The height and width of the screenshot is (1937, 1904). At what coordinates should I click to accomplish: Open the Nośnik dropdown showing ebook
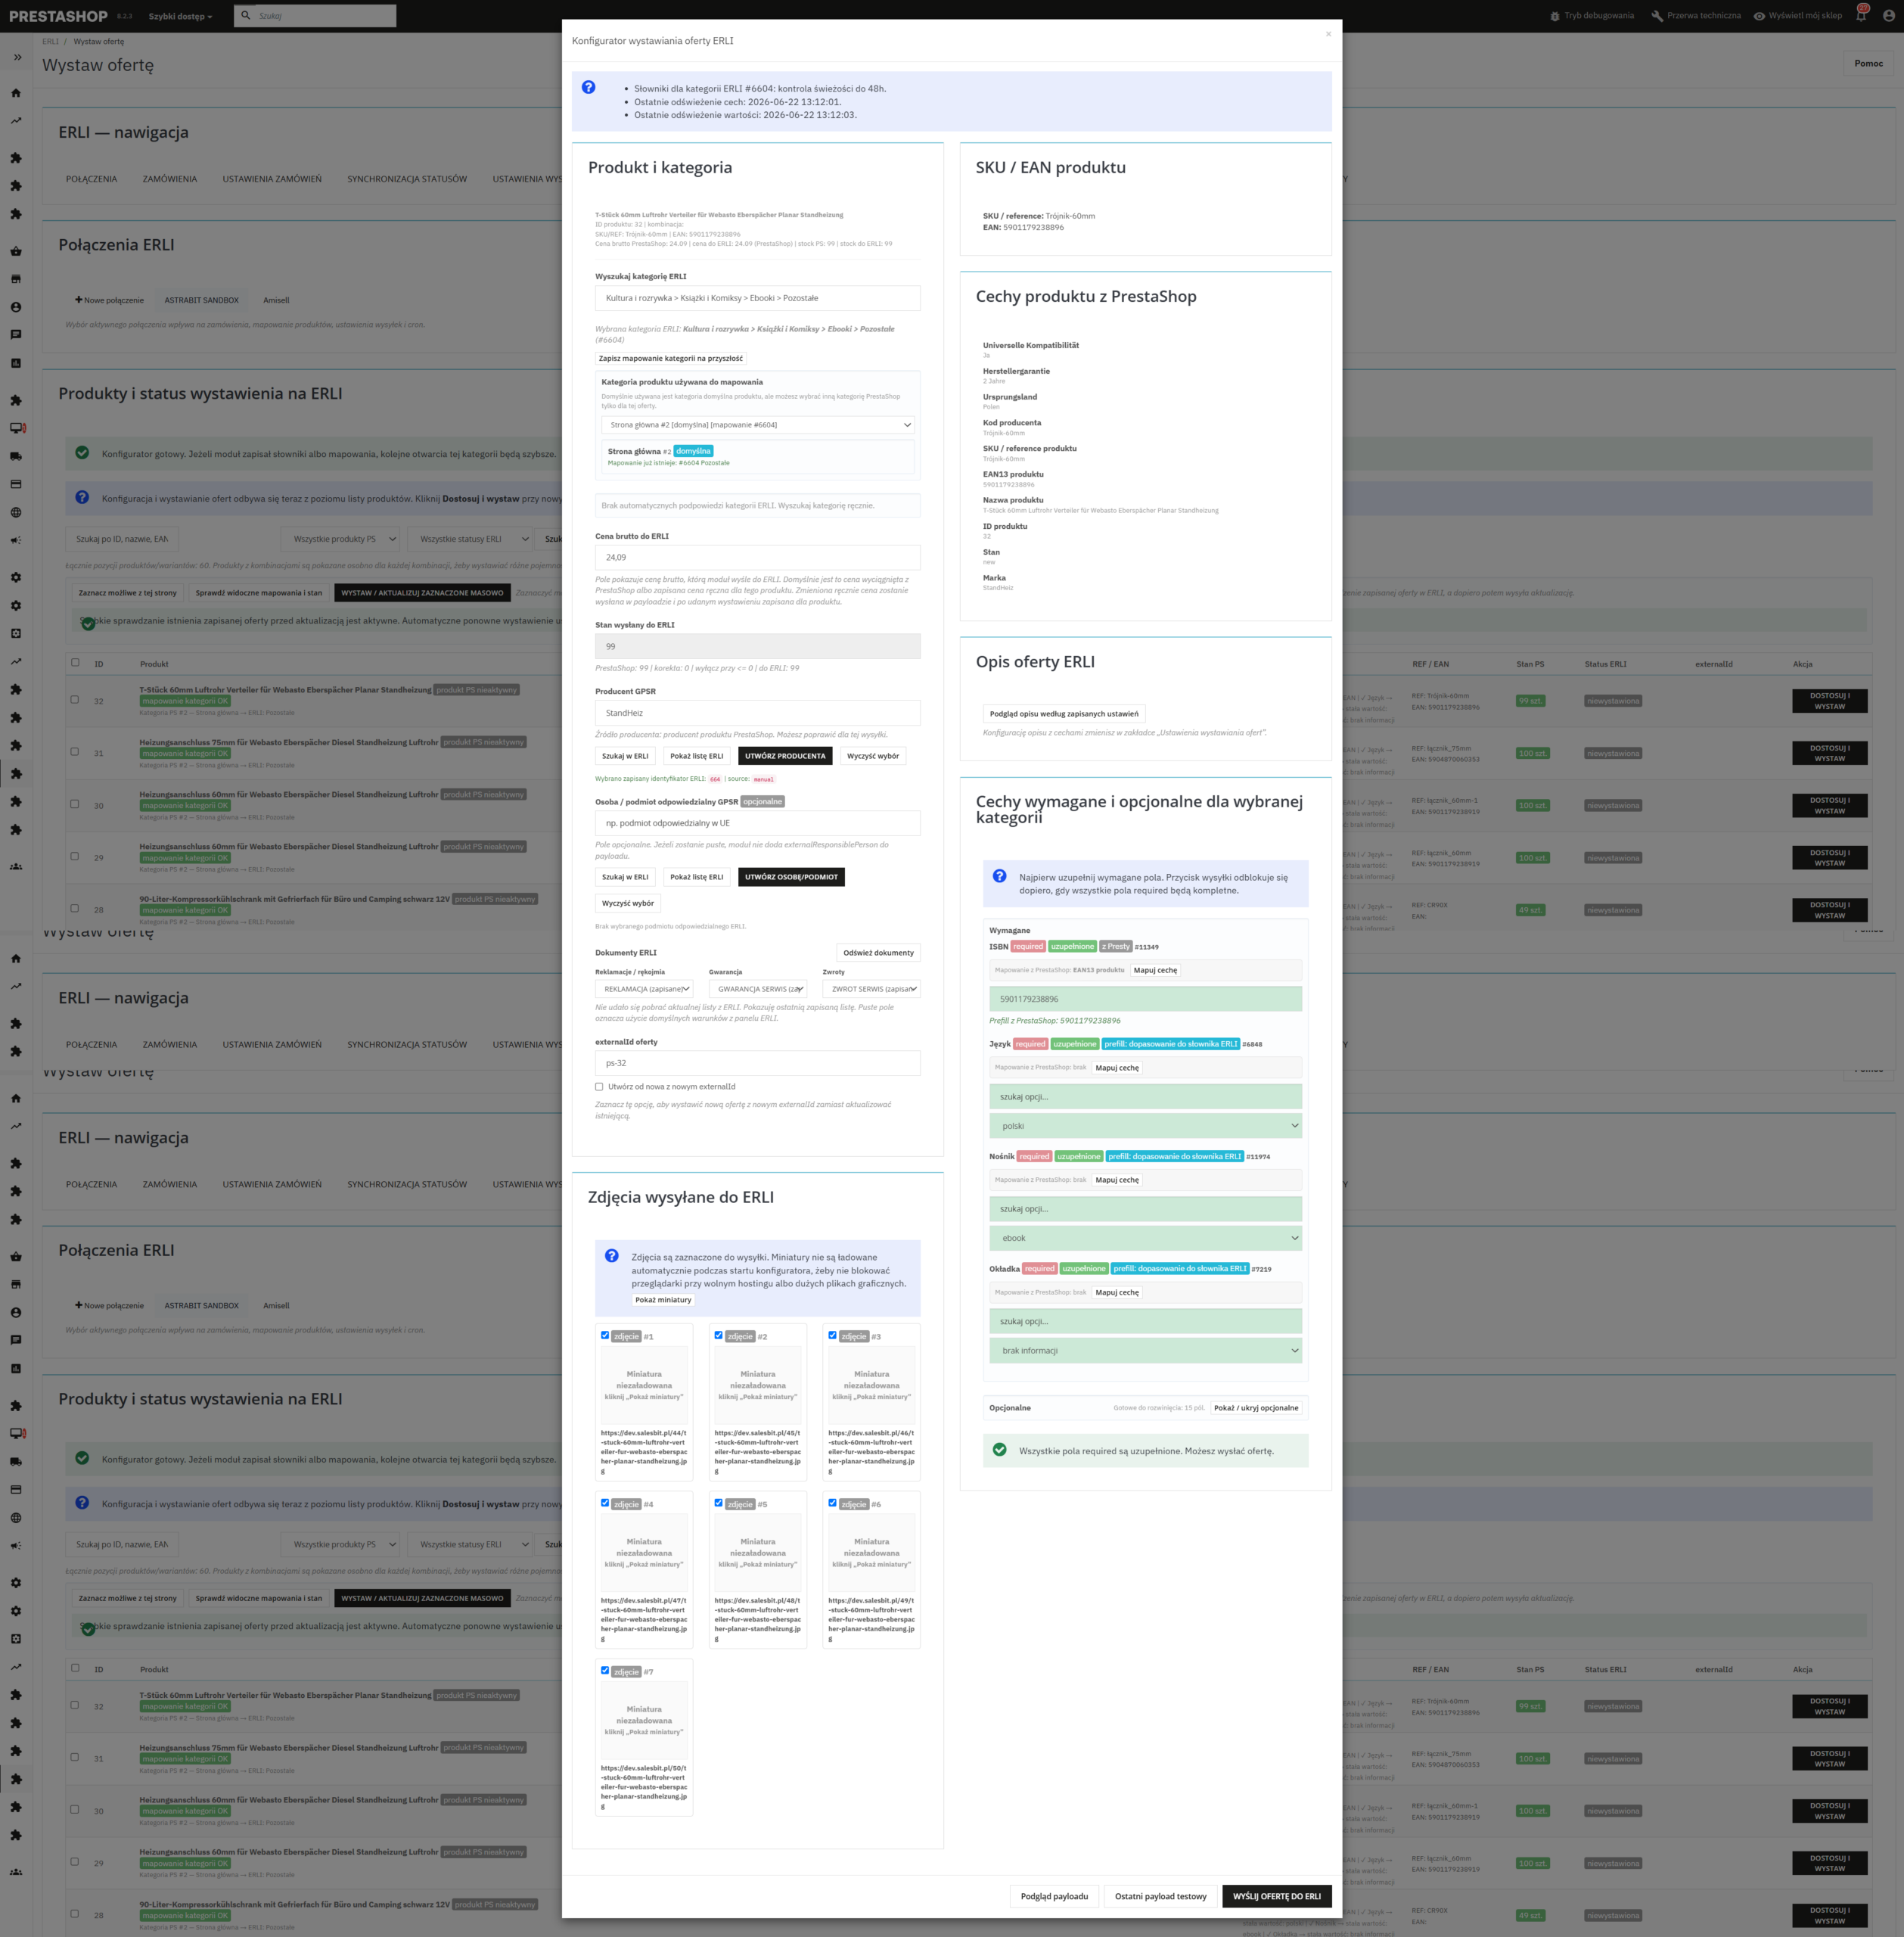coord(1146,1238)
